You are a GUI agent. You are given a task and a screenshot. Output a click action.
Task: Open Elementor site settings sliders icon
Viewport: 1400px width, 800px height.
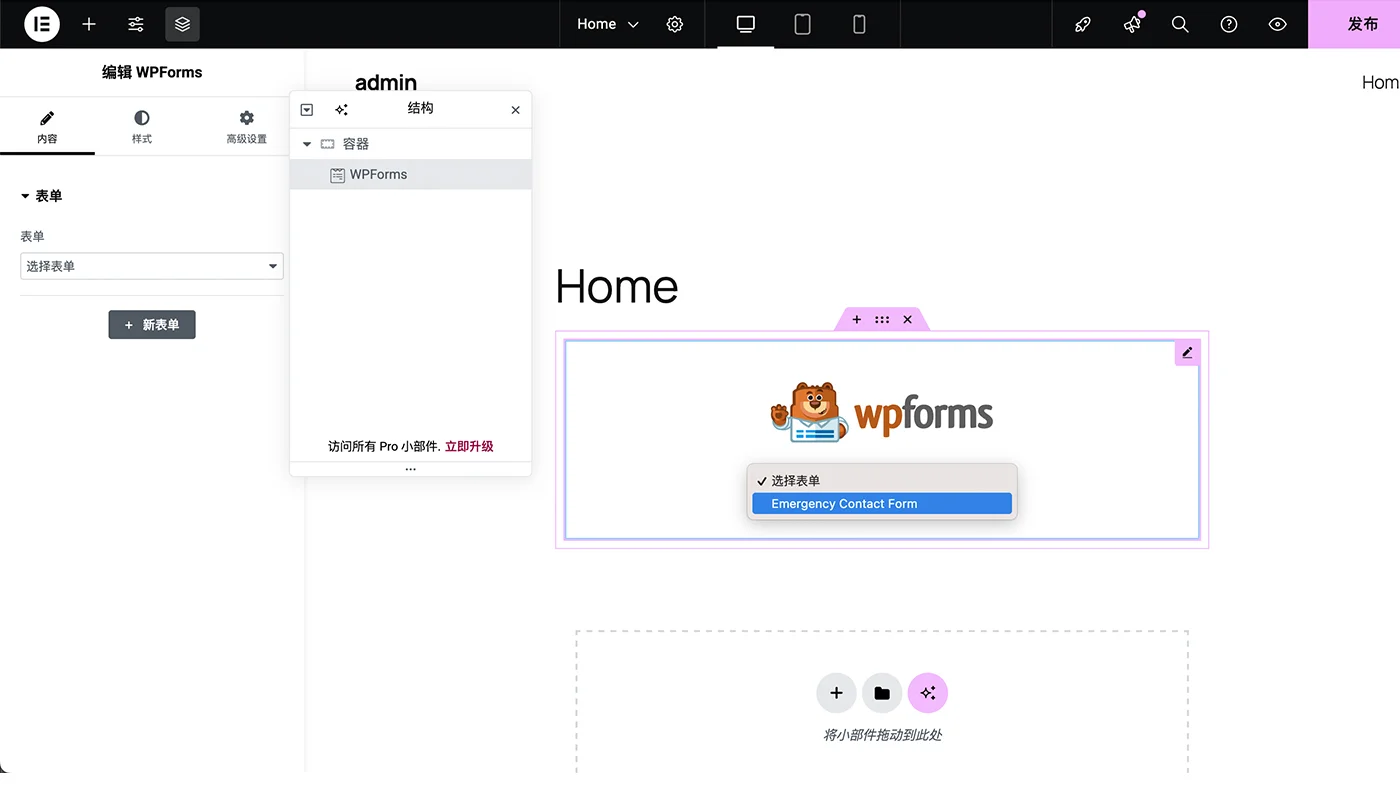click(135, 24)
